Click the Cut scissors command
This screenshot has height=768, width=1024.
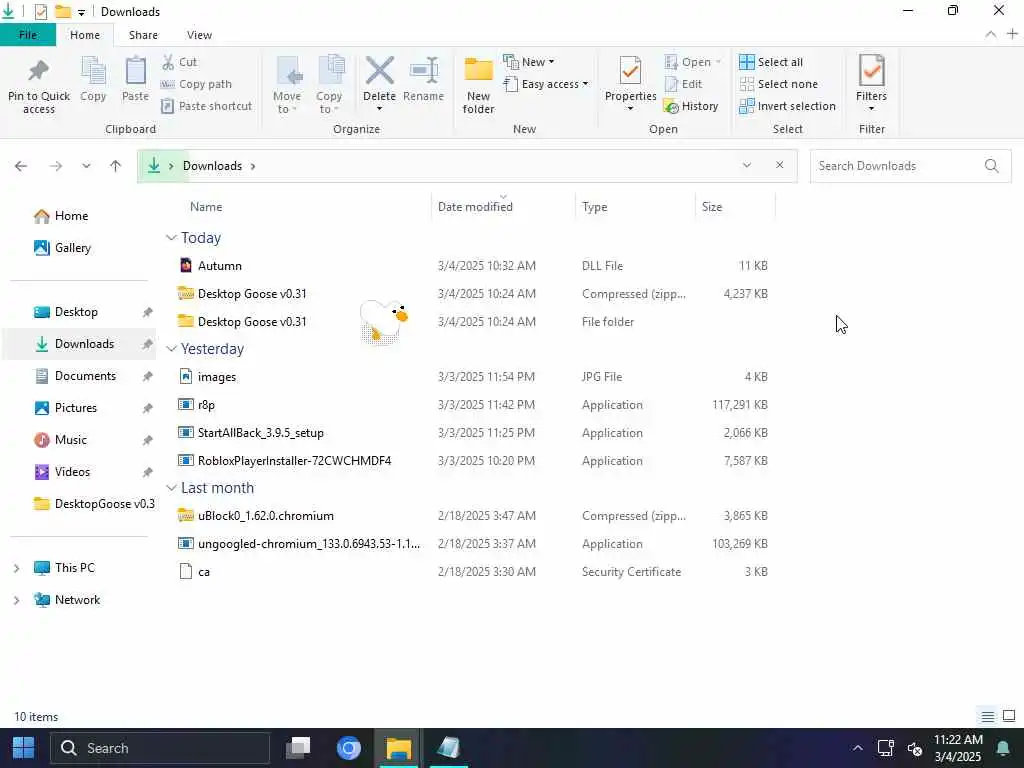click(180, 62)
